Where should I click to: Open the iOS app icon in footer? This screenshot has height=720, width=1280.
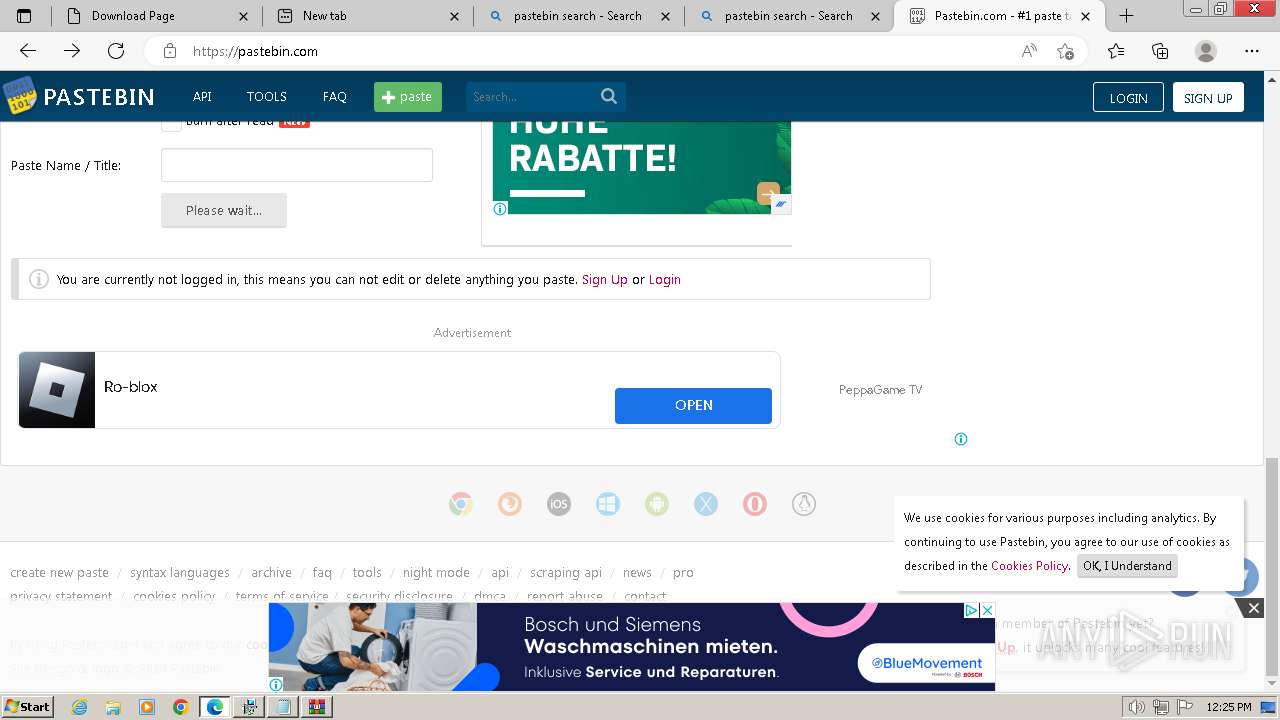[559, 504]
